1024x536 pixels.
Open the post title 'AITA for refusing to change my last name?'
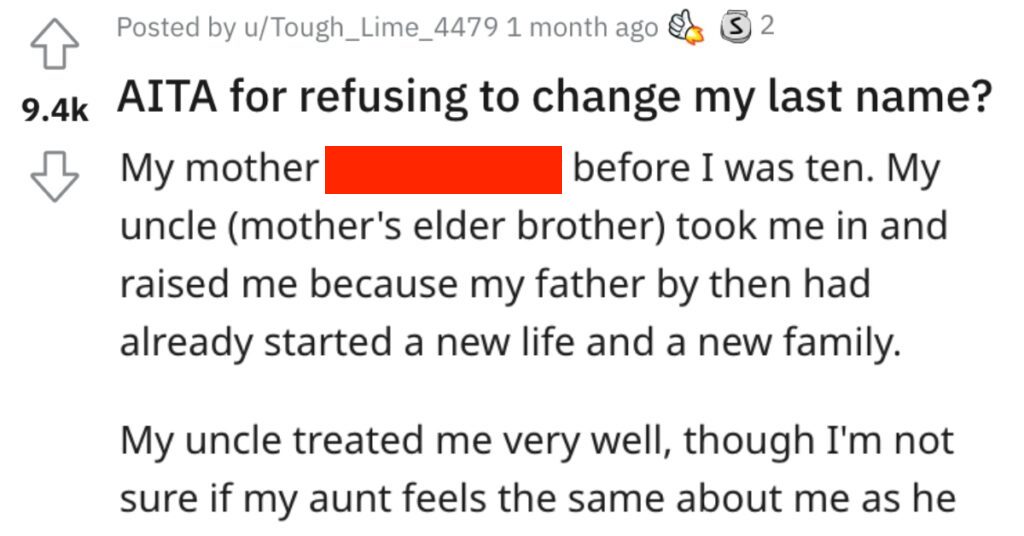click(554, 97)
